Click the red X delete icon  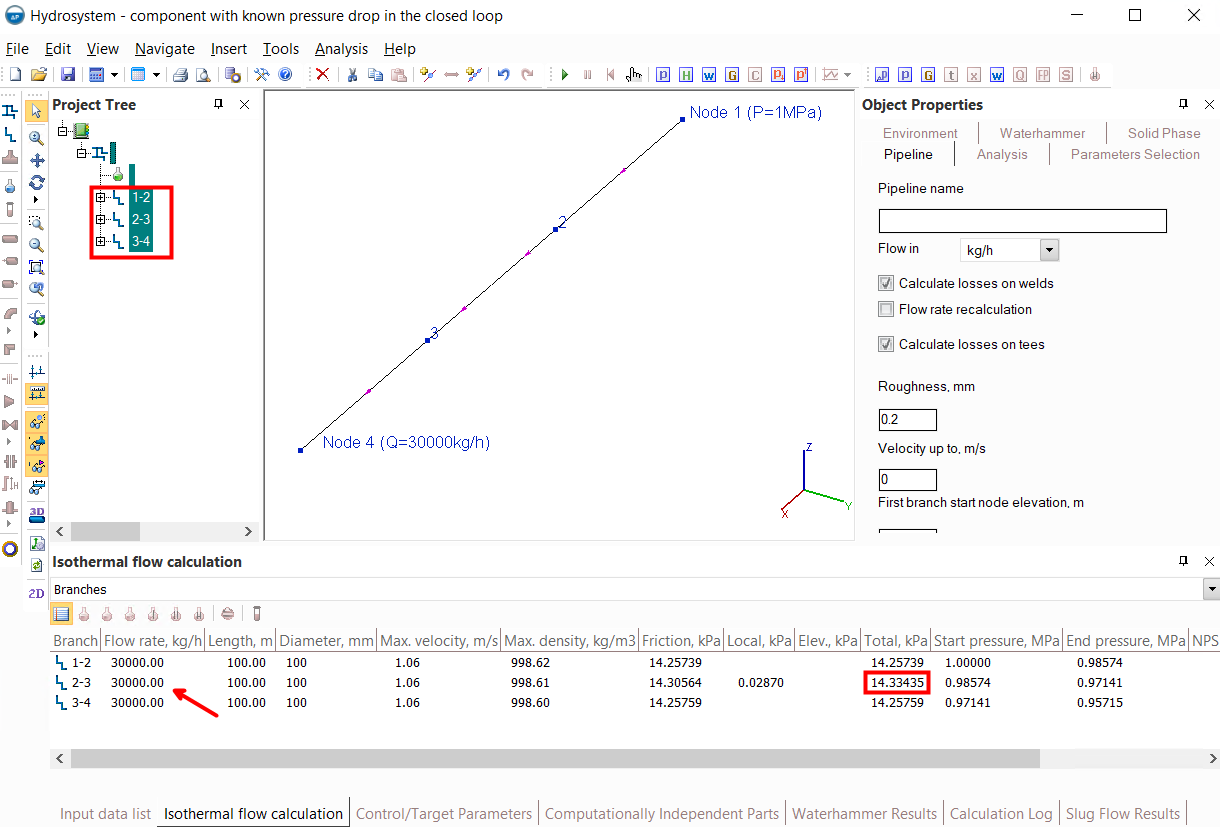click(322, 75)
